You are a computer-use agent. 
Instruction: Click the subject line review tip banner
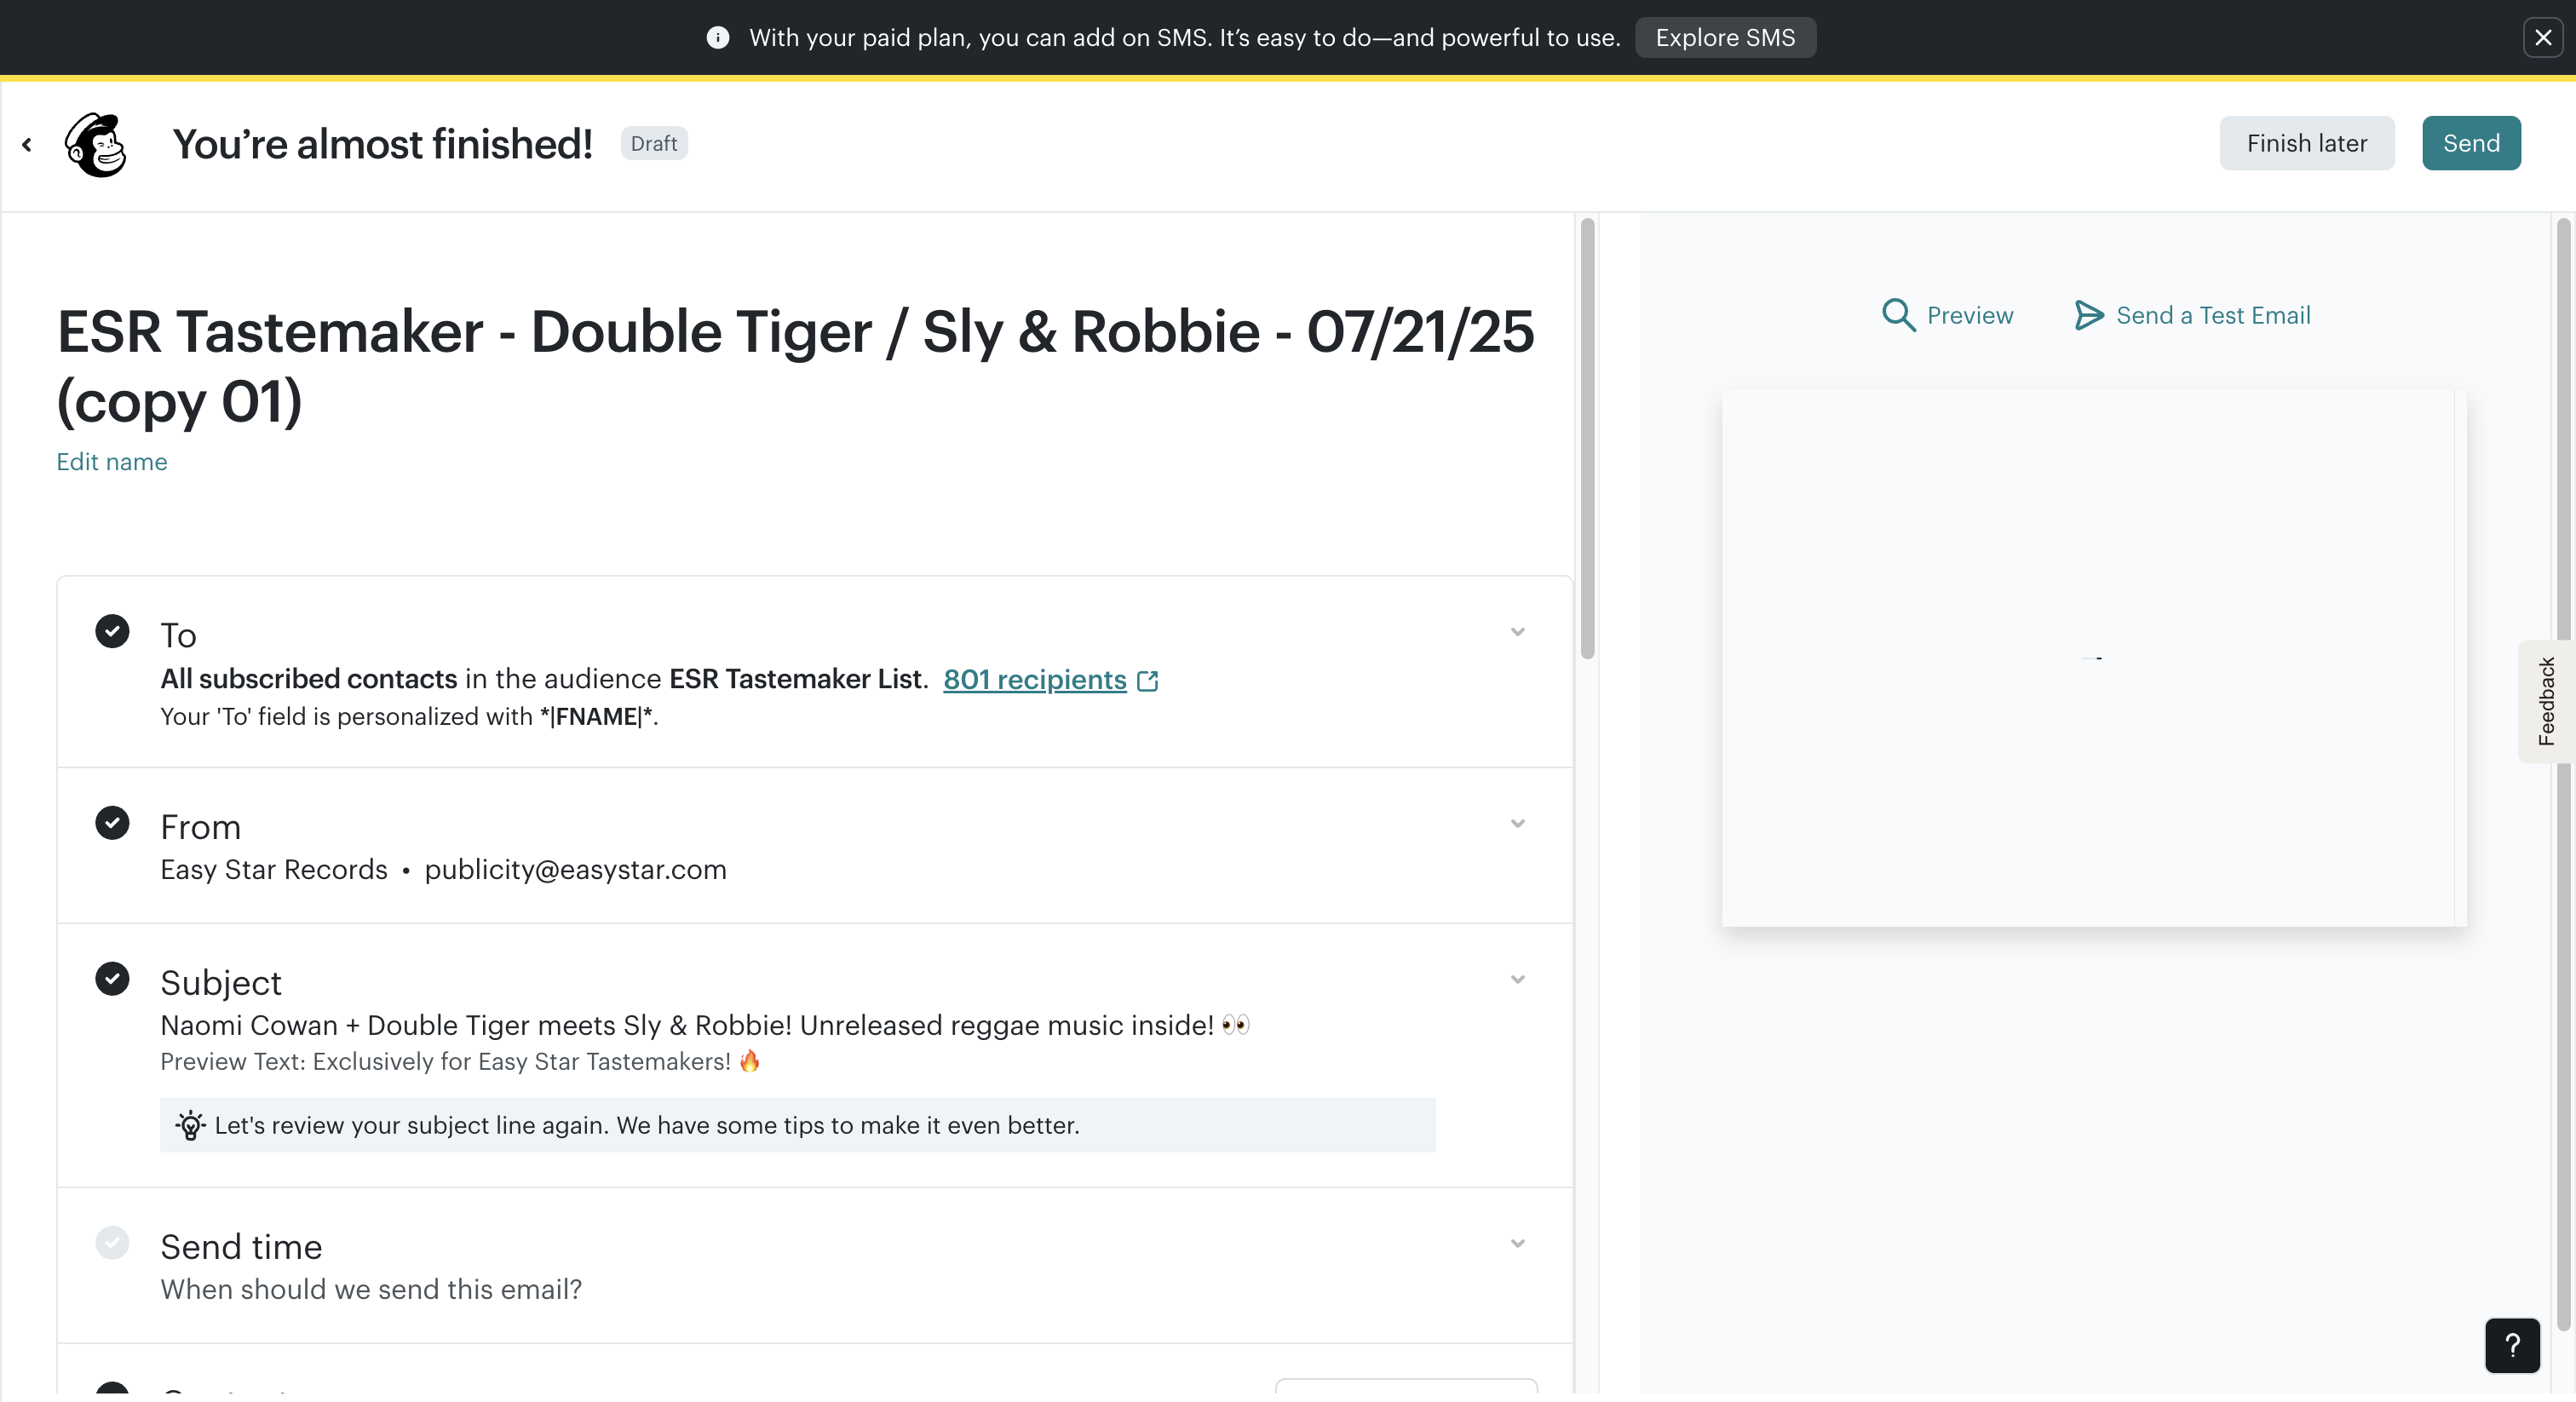[x=797, y=1125]
